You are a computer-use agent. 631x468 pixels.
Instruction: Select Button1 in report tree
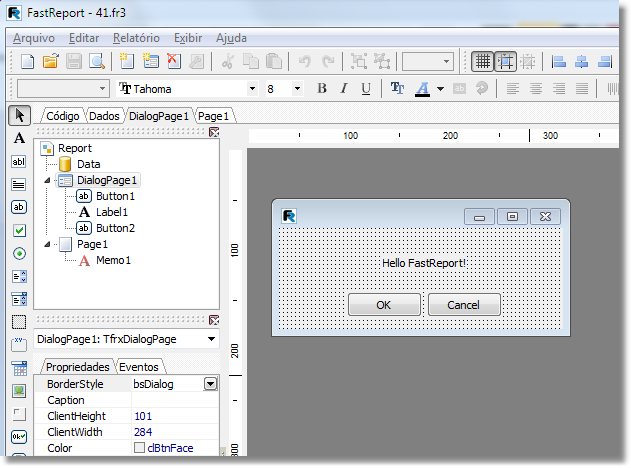tap(115, 196)
